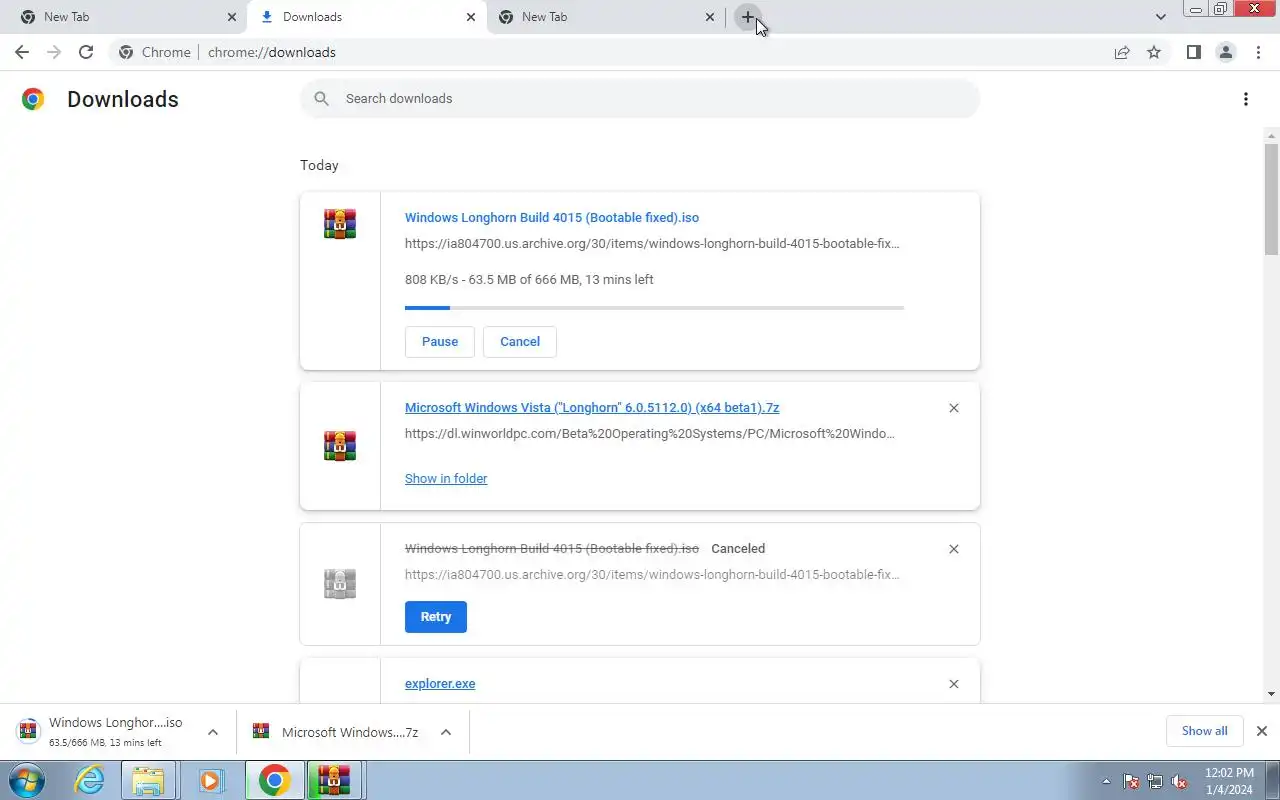Click the 'Today' date heading

319,165
